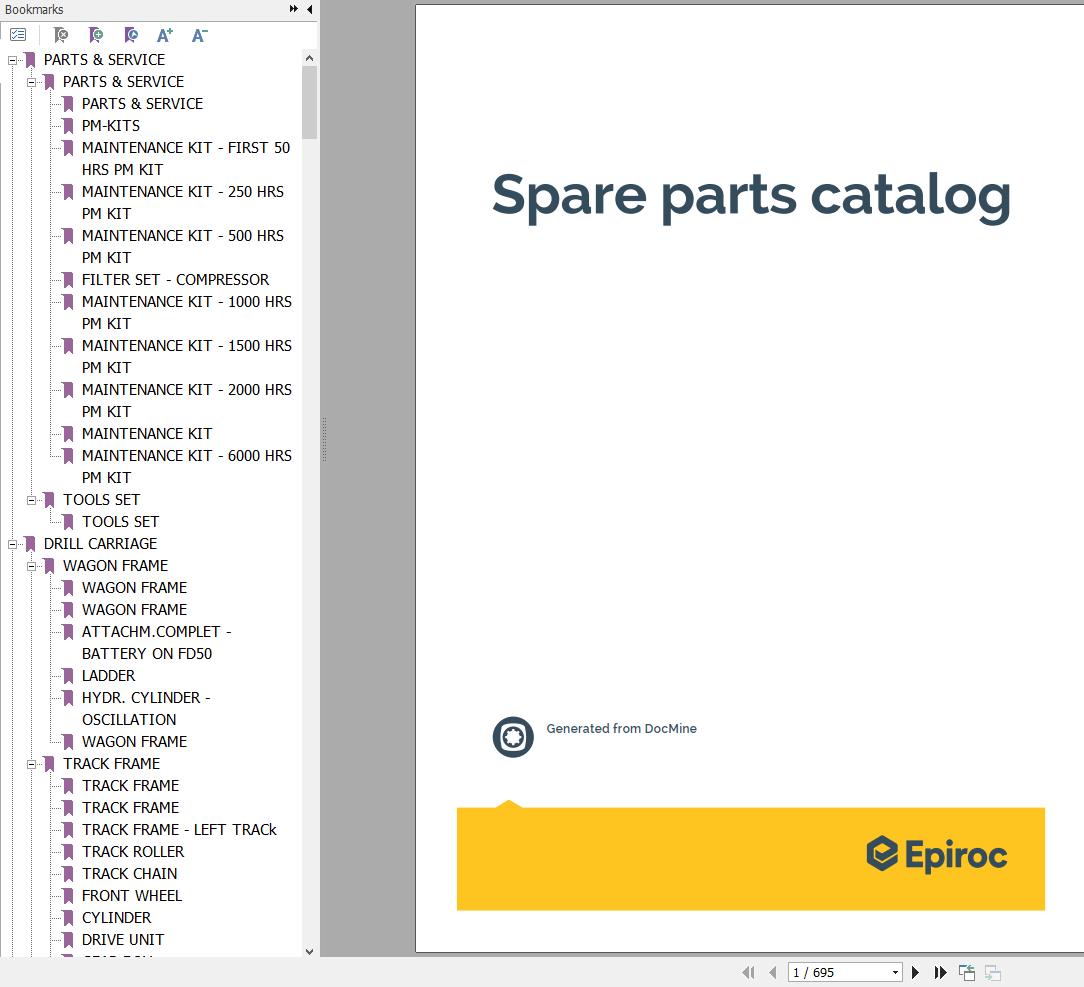This screenshot has height=987, width=1084.
Task: Click the bookmark icon beside LADDER
Action: (x=68, y=676)
